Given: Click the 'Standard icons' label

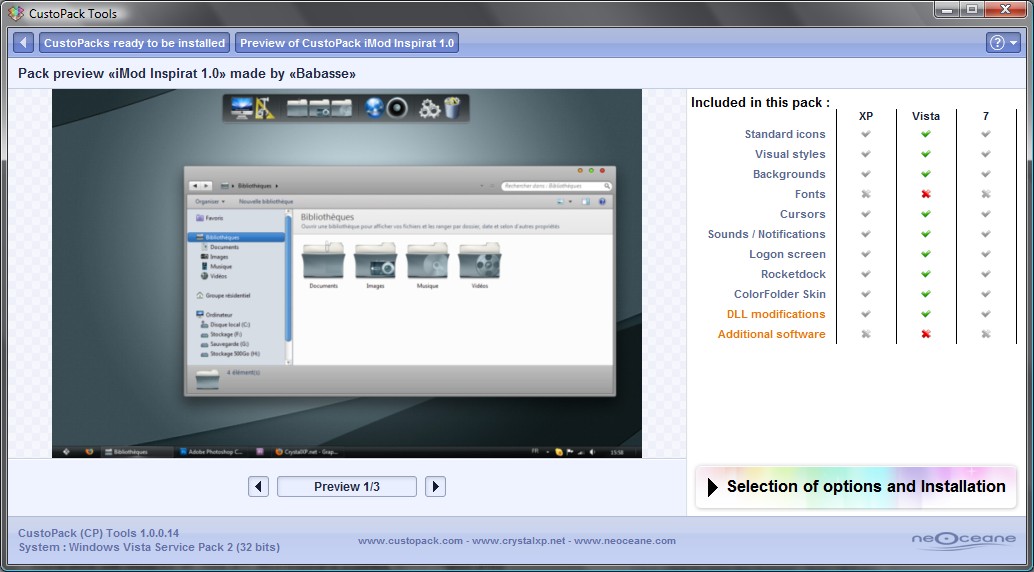Looking at the screenshot, I should pyautogui.click(x=785, y=134).
